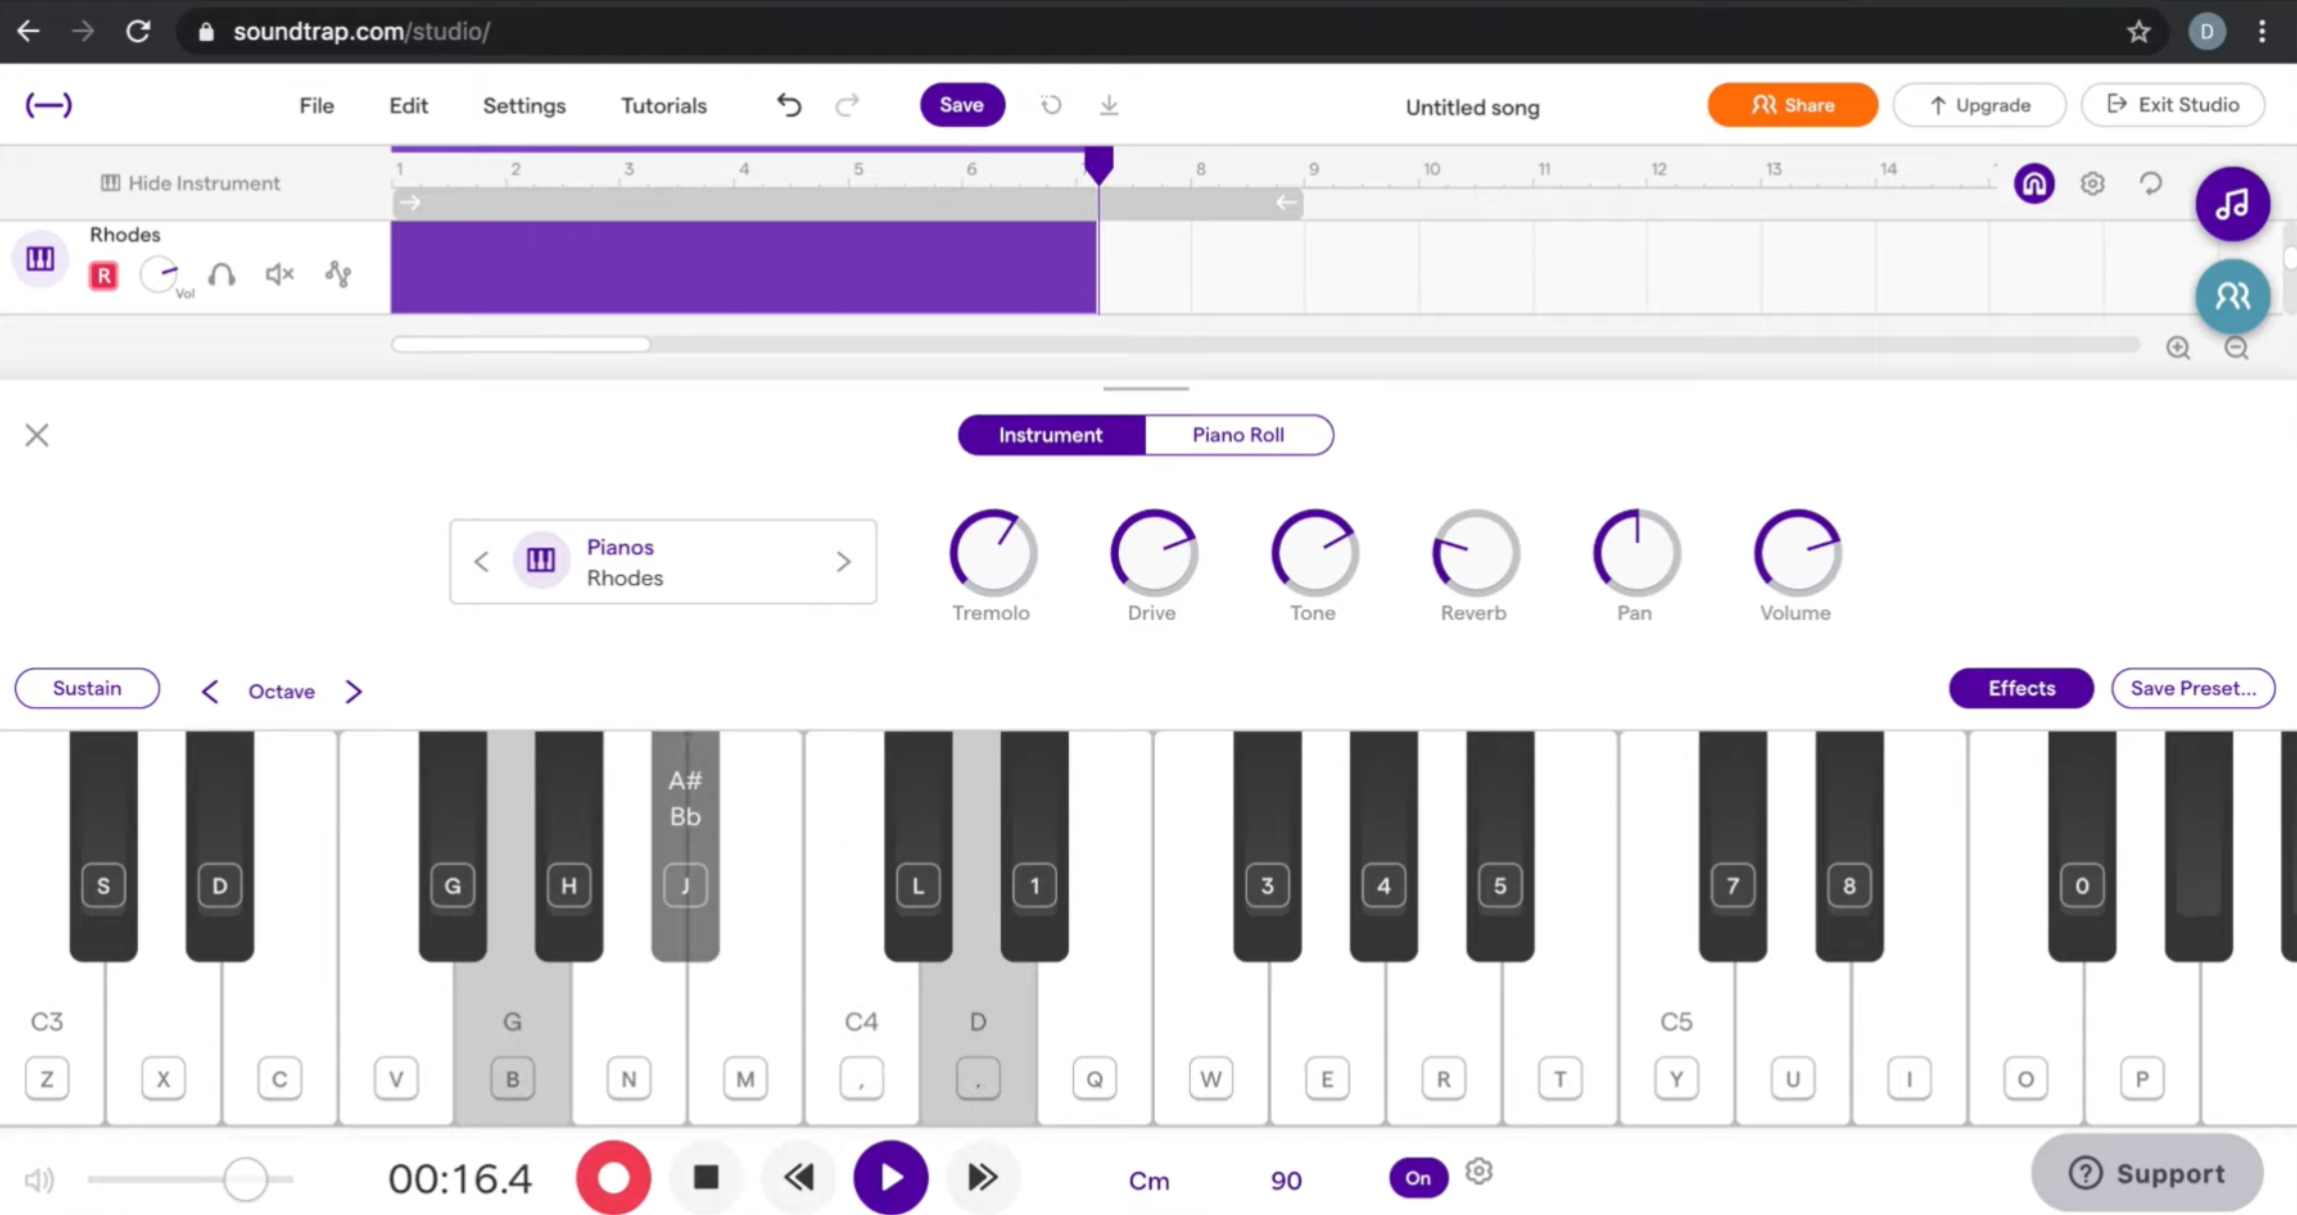Click the orange Share button
This screenshot has width=2297, height=1215.
[1791, 104]
